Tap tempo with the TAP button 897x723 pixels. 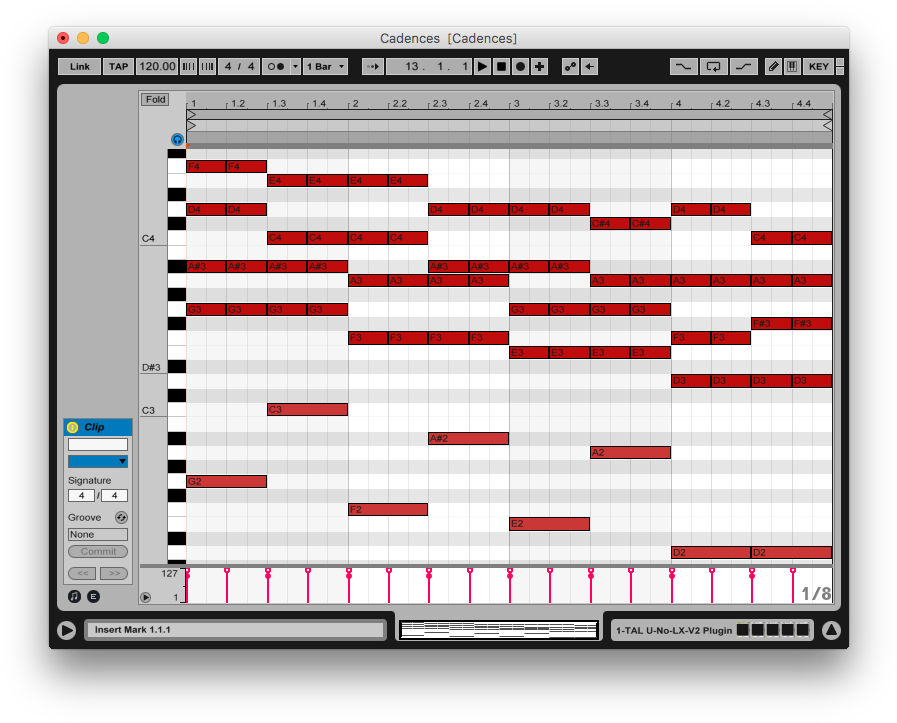pos(118,66)
